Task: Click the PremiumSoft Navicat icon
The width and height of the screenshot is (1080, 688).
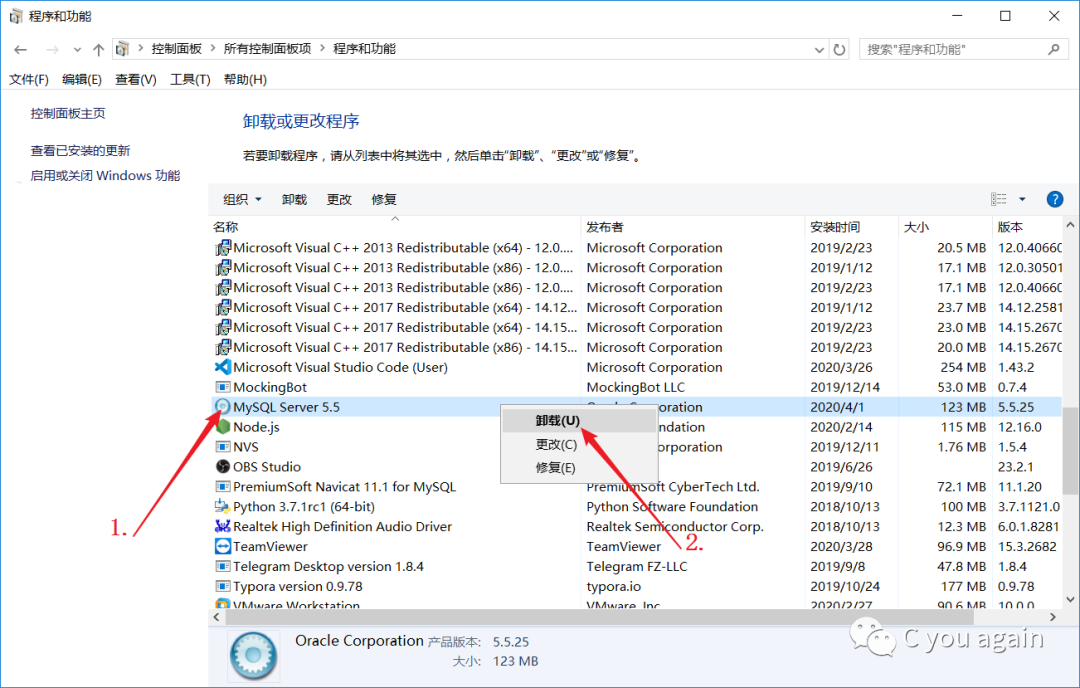Action: (x=222, y=487)
